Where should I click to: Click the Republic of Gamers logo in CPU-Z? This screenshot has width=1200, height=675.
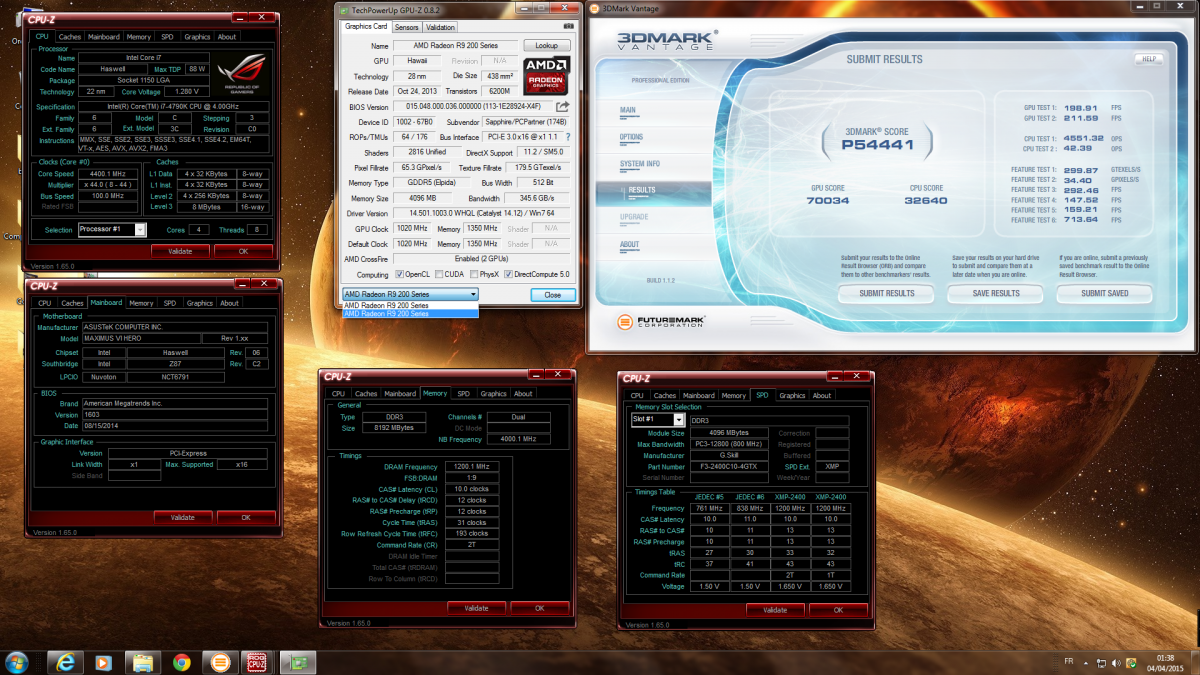point(242,76)
